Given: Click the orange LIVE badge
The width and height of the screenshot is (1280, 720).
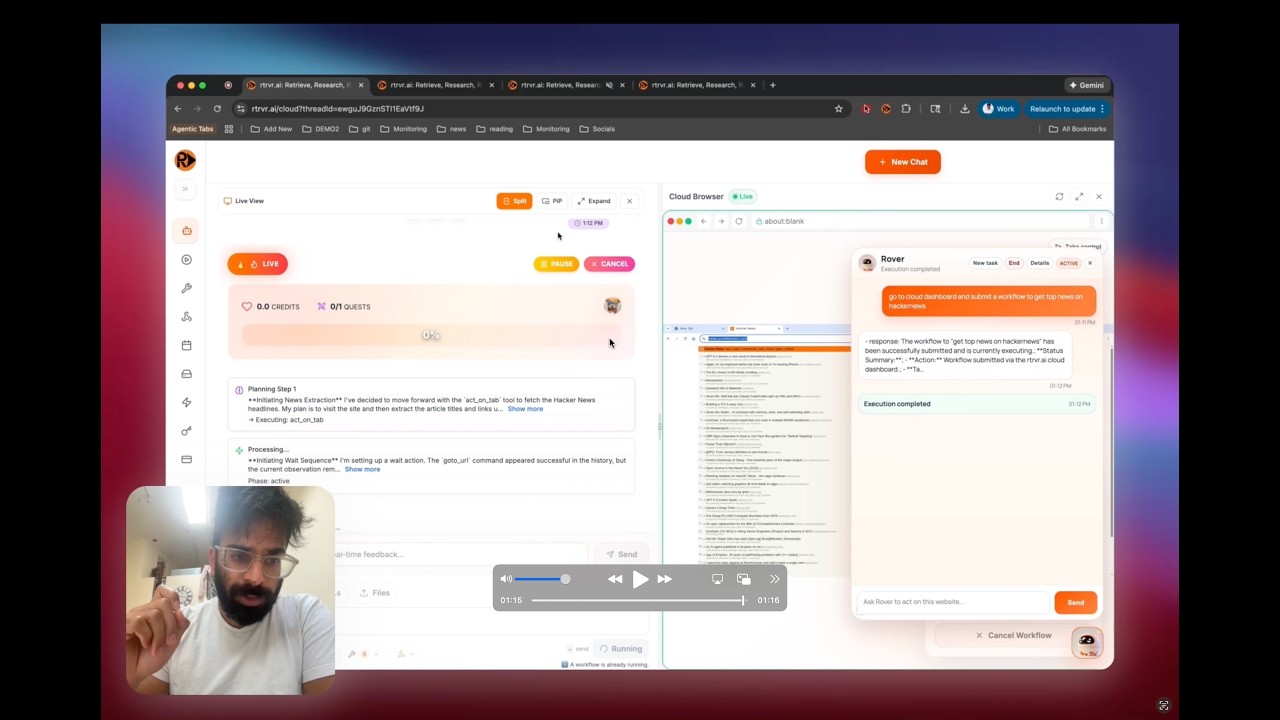Looking at the screenshot, I should coord(258,264).
